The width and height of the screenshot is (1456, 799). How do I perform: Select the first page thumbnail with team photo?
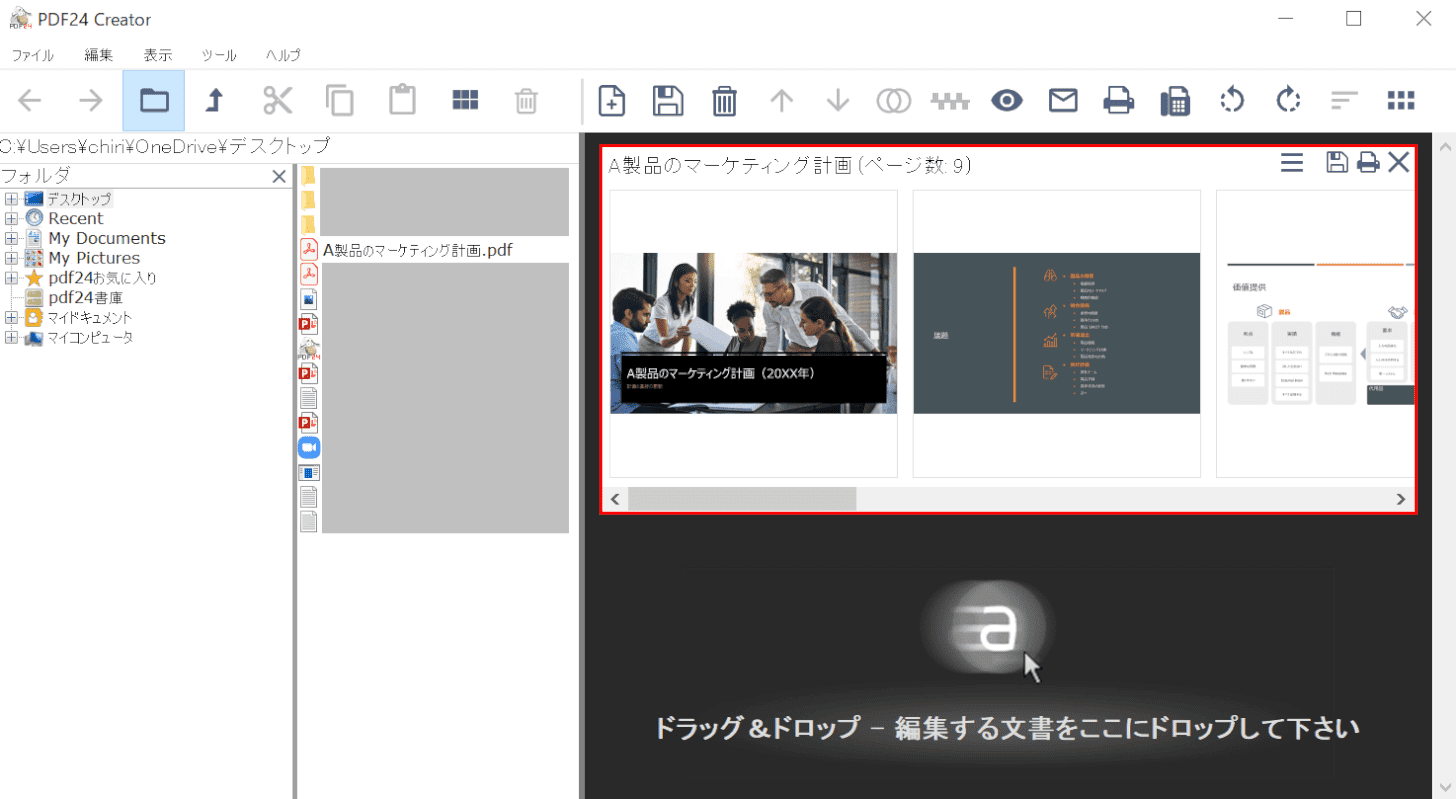(753, 333)
